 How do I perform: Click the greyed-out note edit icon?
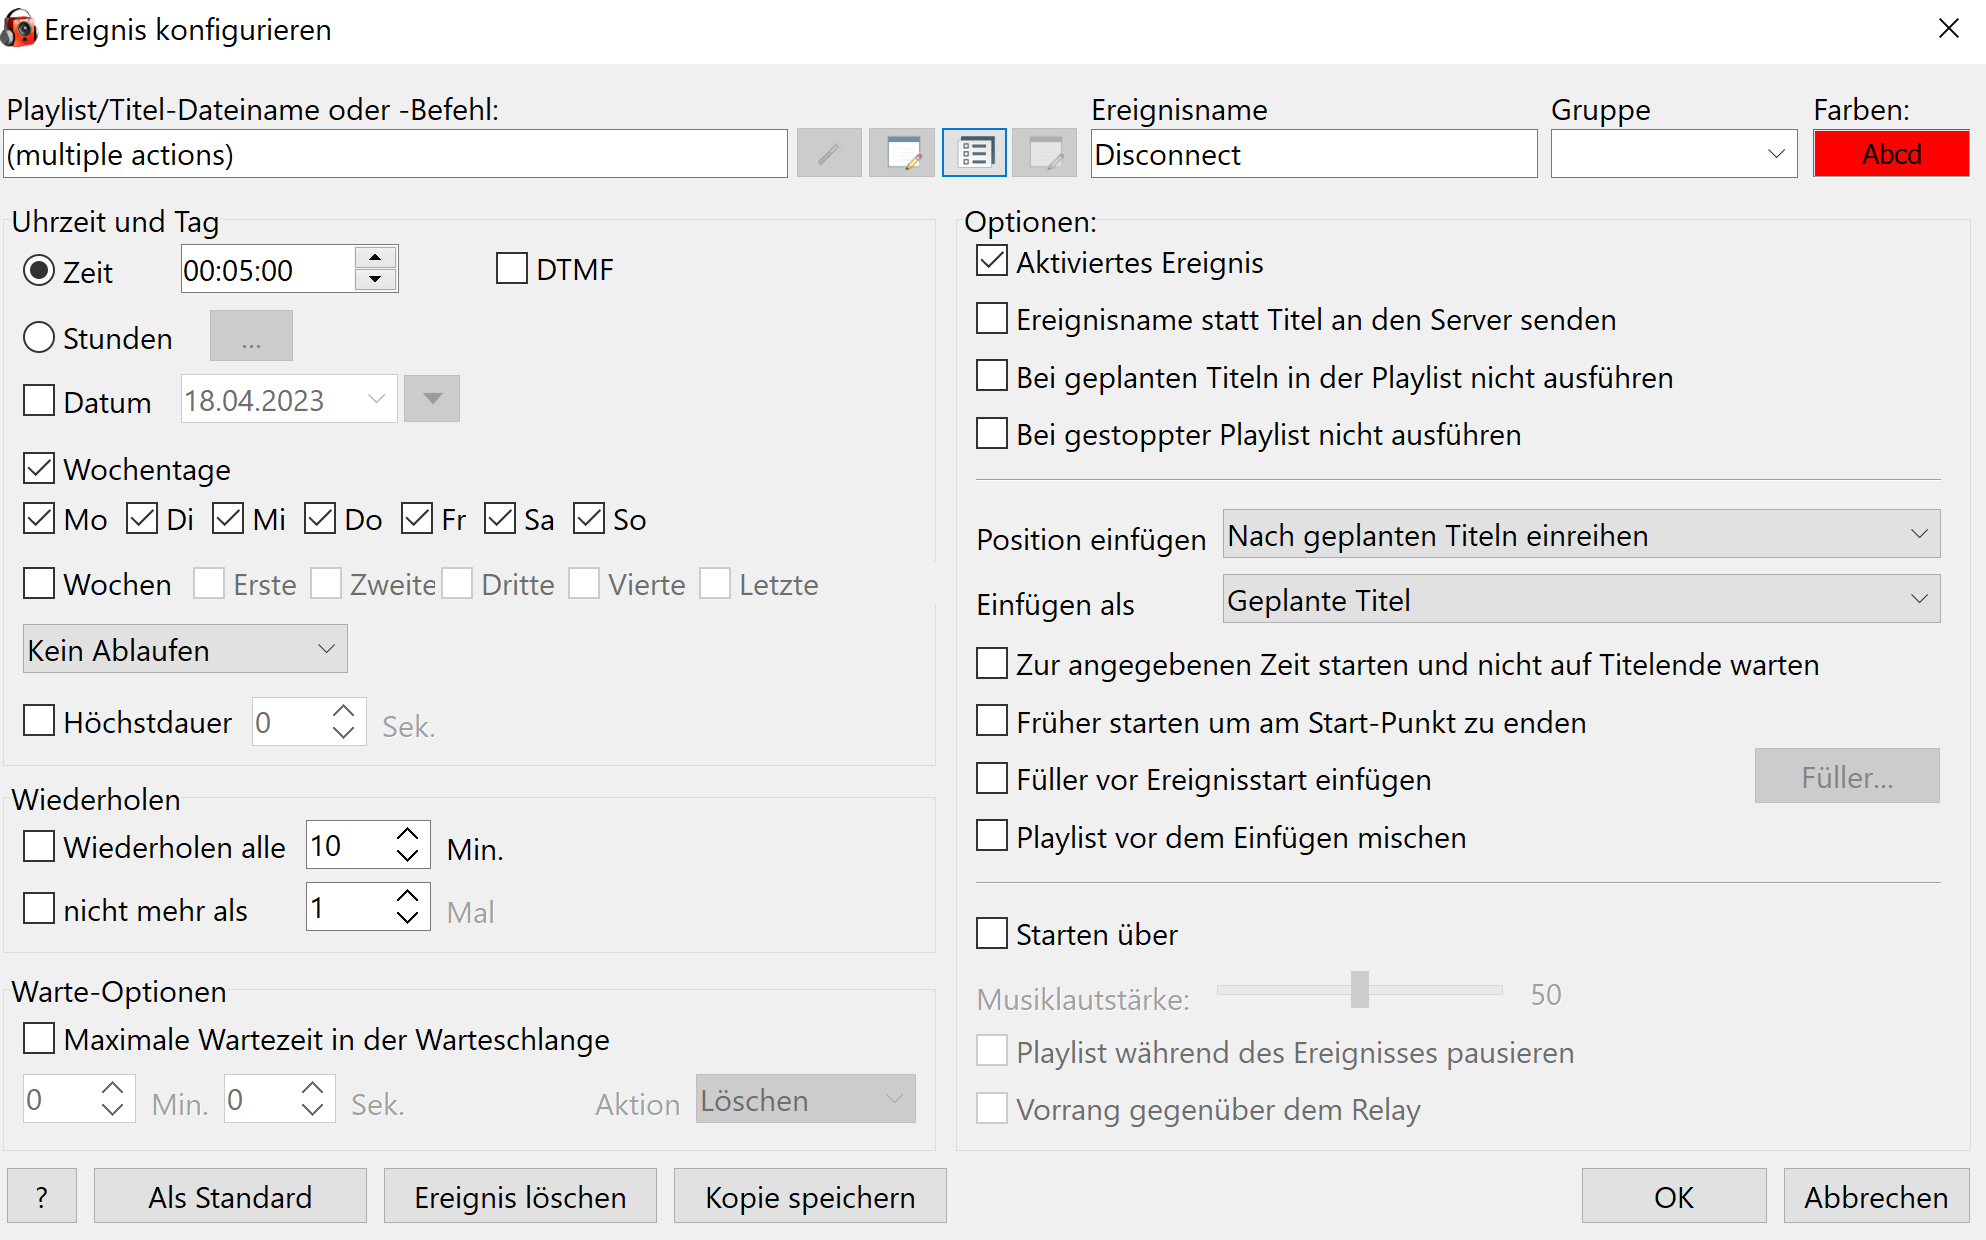point(1045,154)
